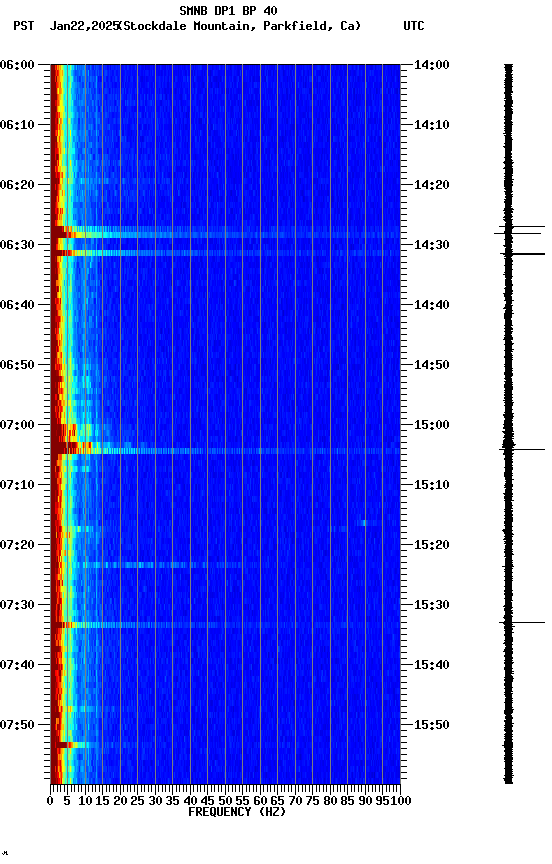Click "Stockdale Mountain, Parkfield, Ca" location text
This screenshot has height=864, width=552.
pos(240,26)
